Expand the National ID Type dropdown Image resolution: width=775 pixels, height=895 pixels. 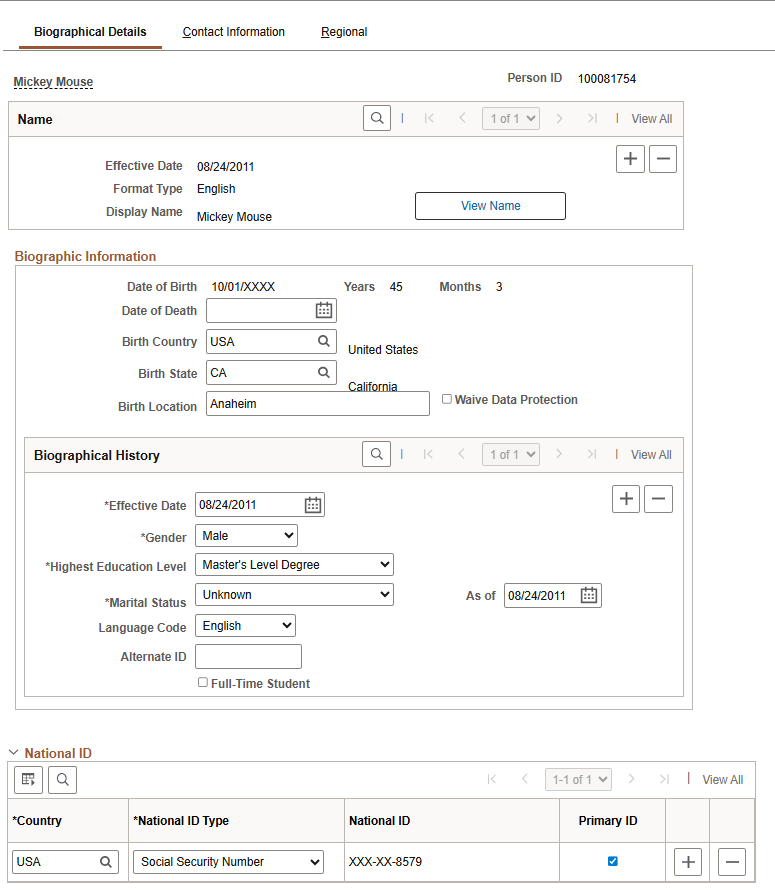tap(228, 862)
